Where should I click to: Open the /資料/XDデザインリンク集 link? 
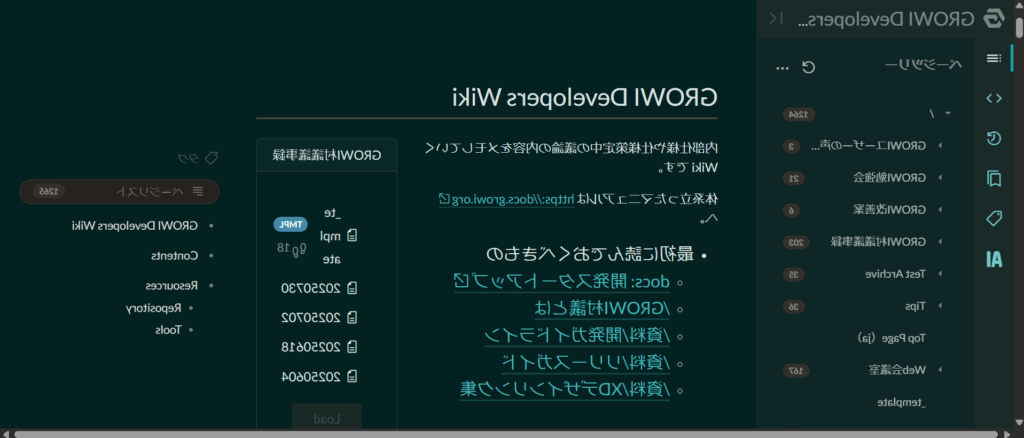564,390
